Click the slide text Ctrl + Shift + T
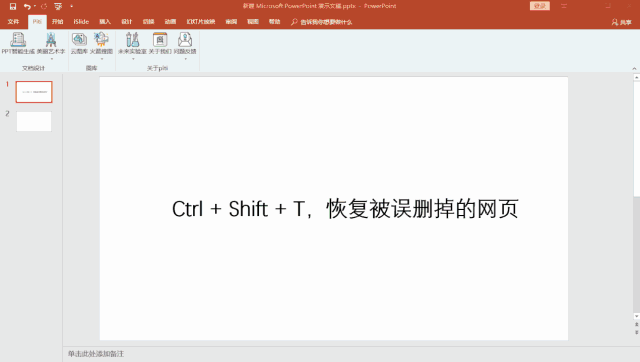 pos(238,209)
